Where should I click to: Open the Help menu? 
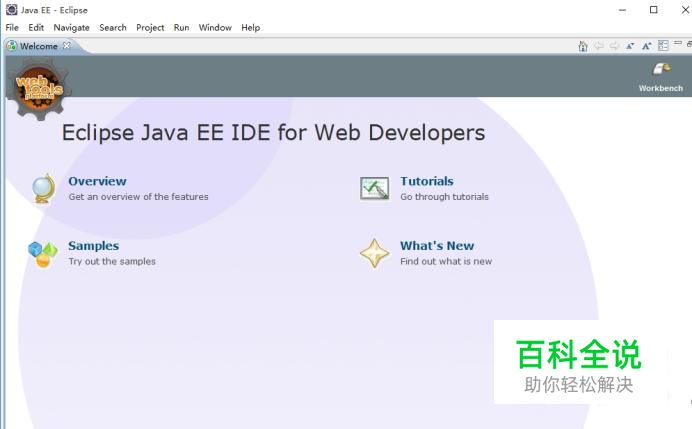pyautogui.click(x=250, y=27)
